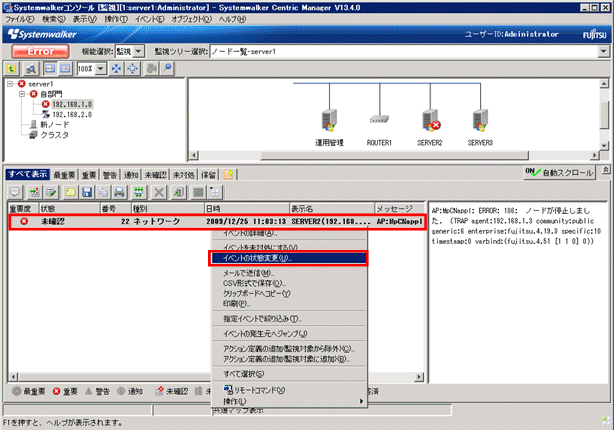This screenshot has height=430, width=614.
Task: Click the edit-note pencil toolbar icon
Action: [51, 192]
